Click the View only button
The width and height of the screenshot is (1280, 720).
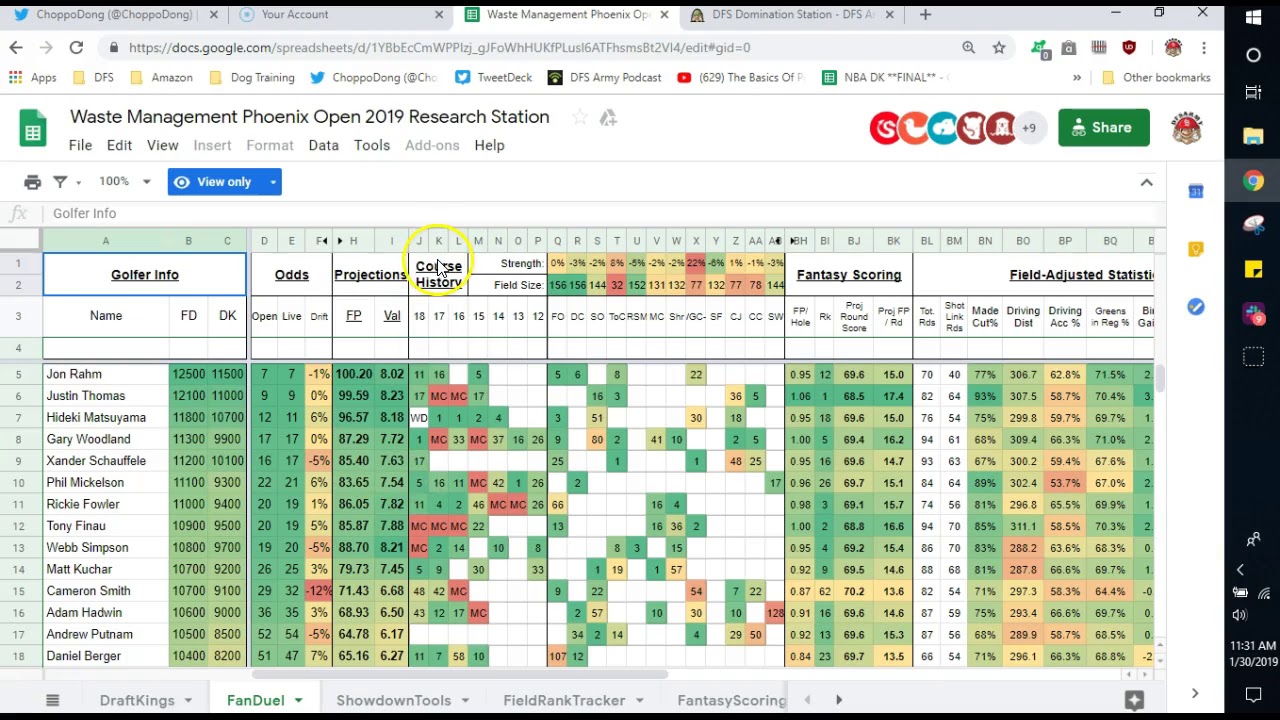pyautogui.click(x=211, y=182)
